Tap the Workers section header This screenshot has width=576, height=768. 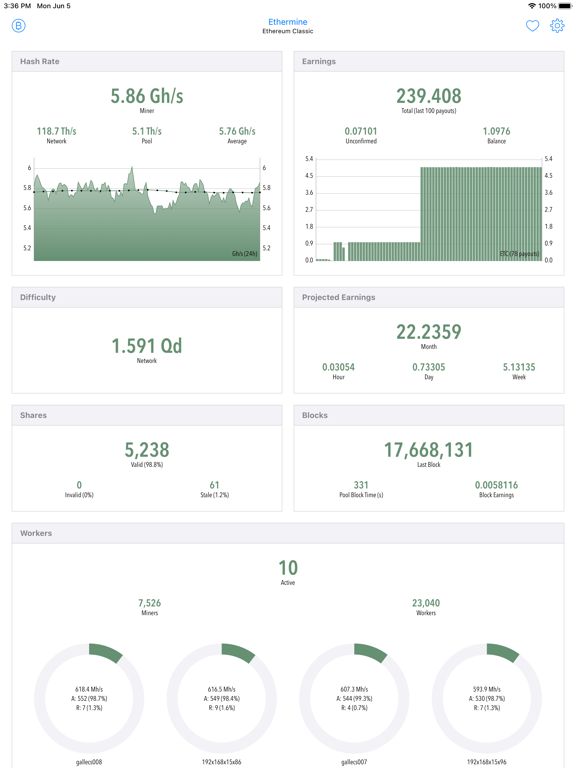tap(288, 533)
